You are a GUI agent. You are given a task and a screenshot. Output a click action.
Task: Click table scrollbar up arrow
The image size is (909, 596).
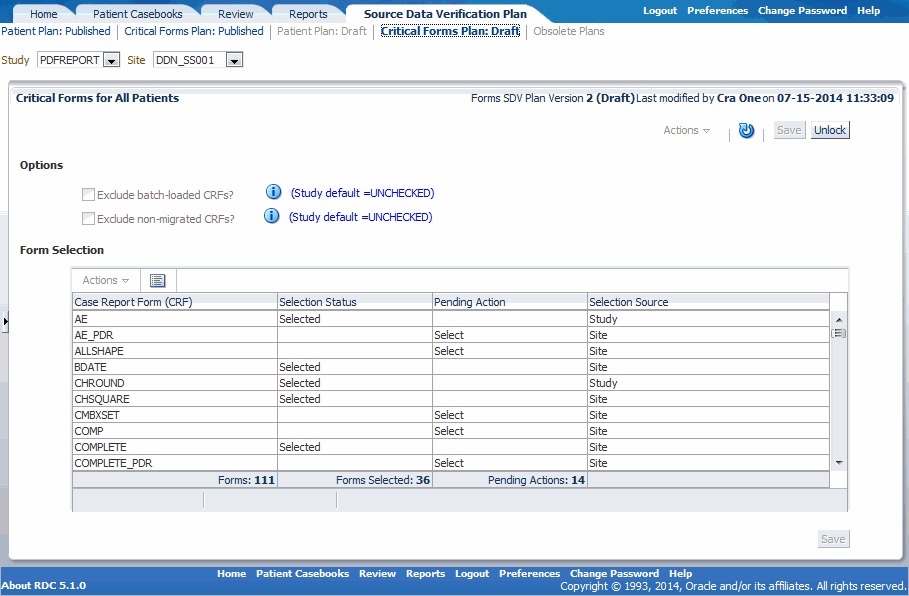coord(838,319)
